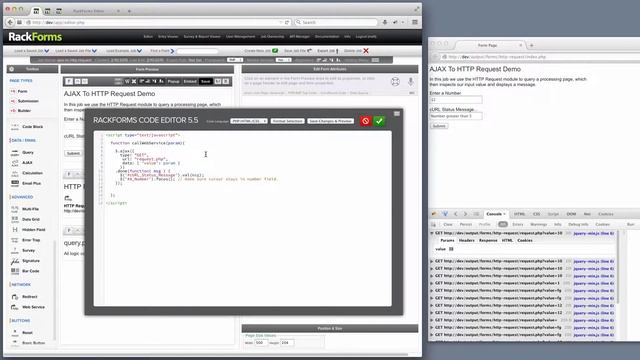Open the Console tab dropdown arrow
This screenshot has width=640, height=360.
point(504,214)
